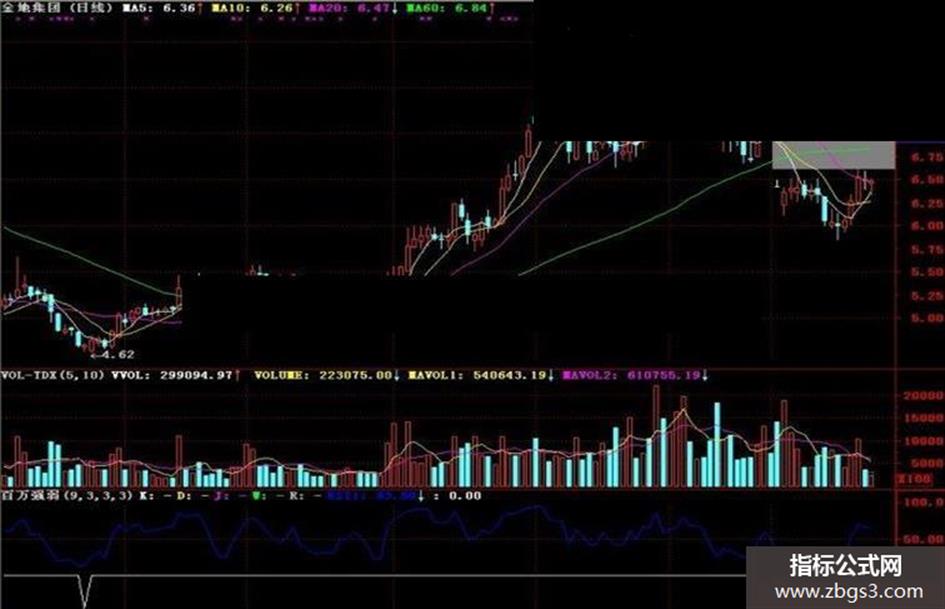Click the X100 volume unit label
This screenshot has height=609, width=945.
pos(915,479)
